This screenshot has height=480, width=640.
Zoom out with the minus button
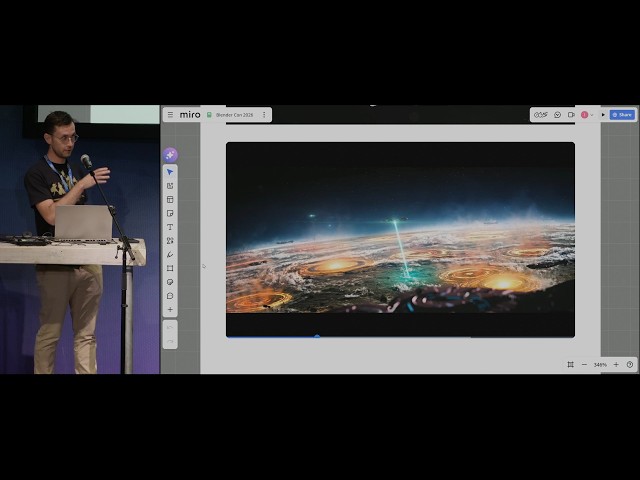pyautogui.click(x=584, y=364)
